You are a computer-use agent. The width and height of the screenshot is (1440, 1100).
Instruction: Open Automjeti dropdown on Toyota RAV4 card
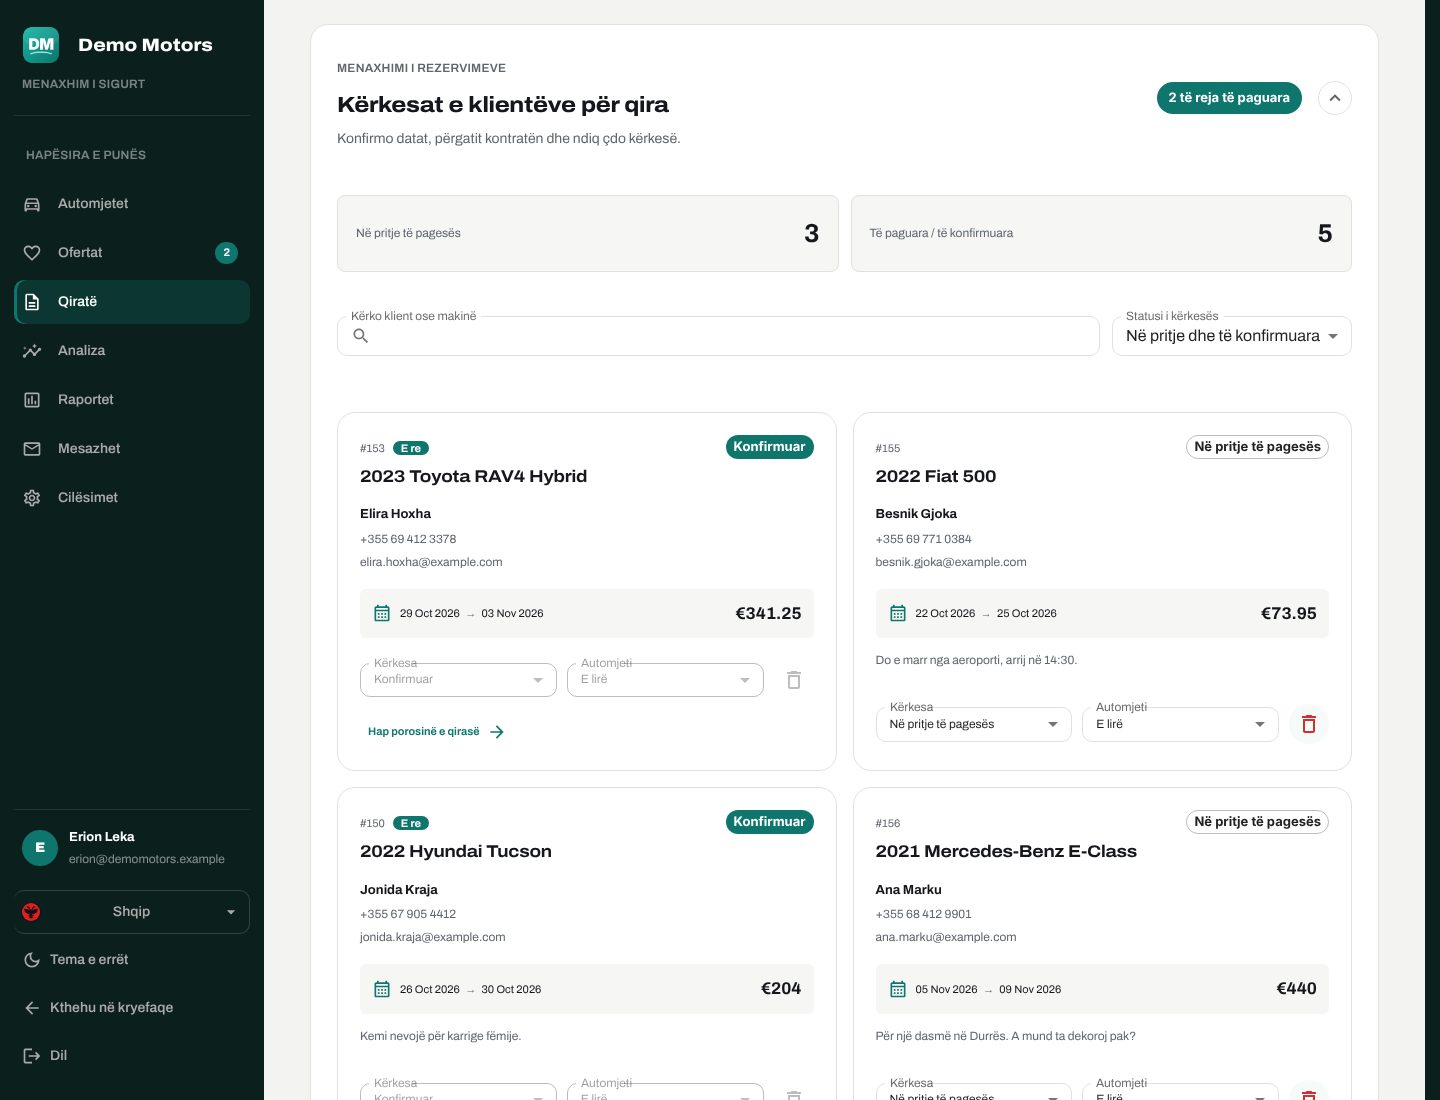click(665, 680)
